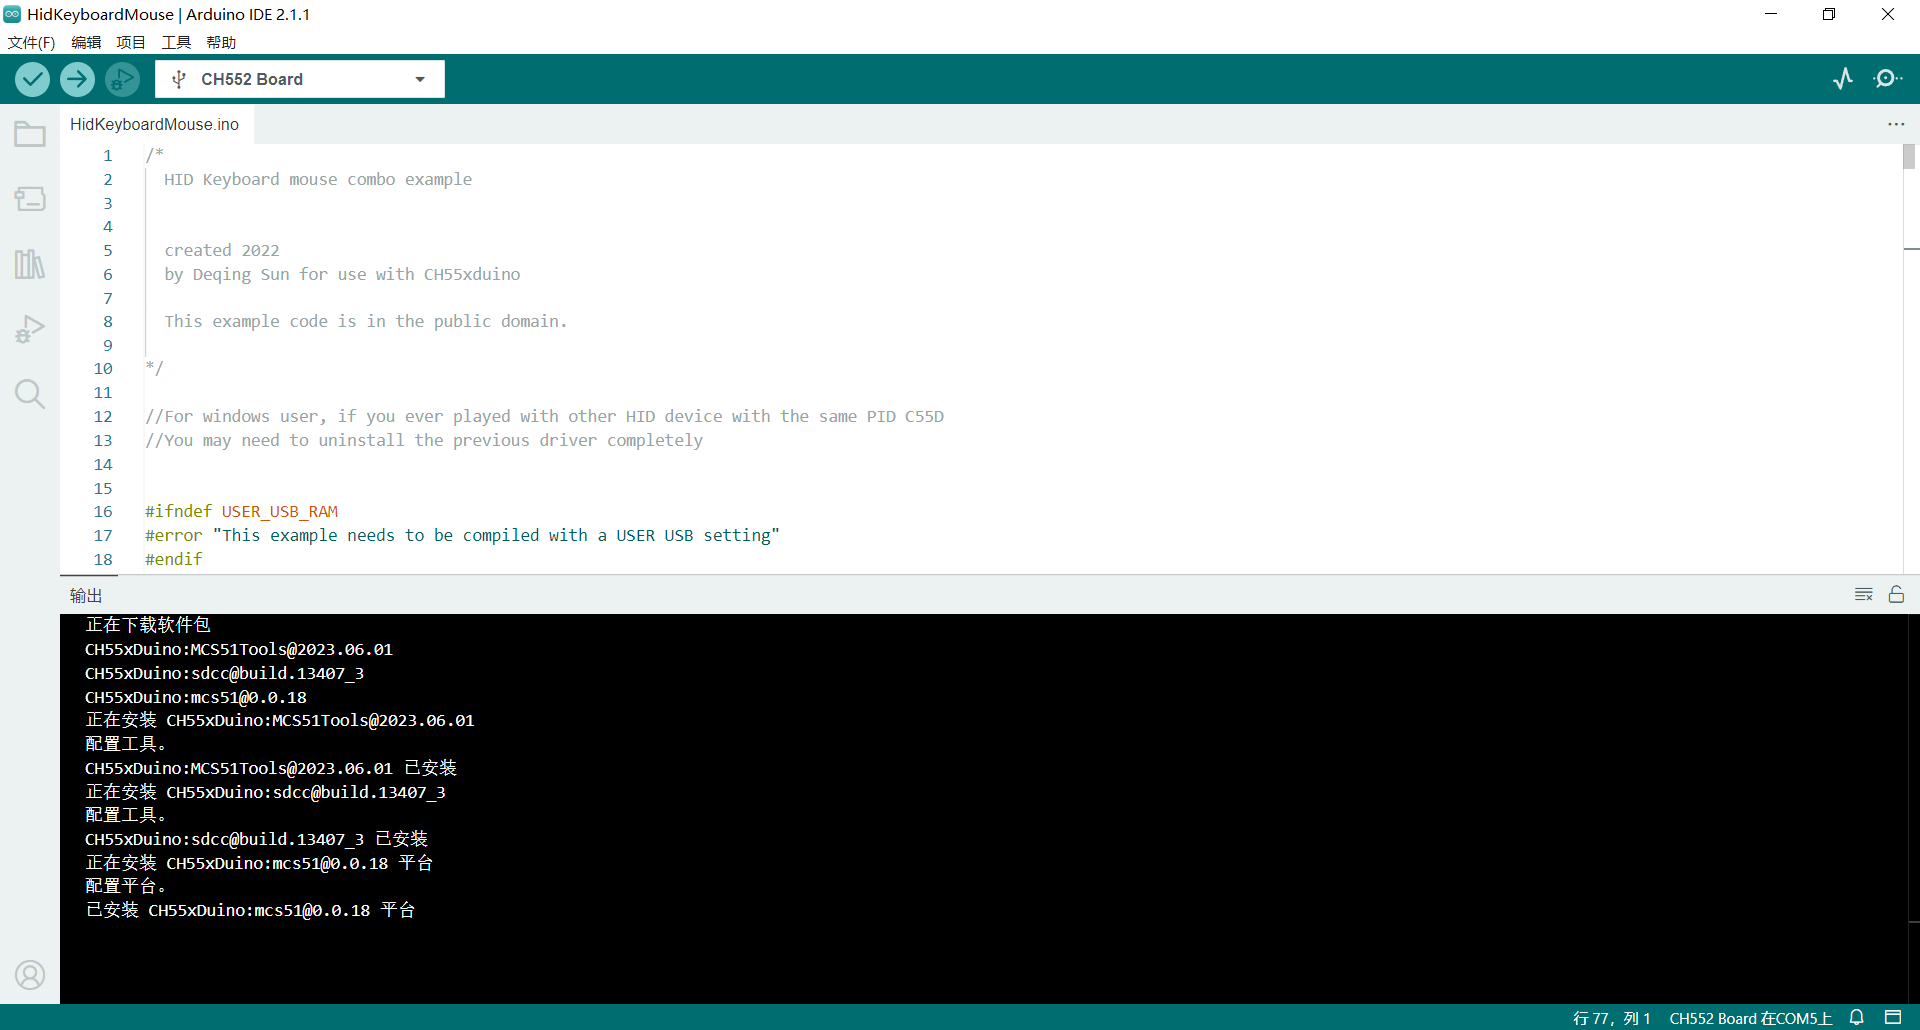Click 'by Deqing Sun for use with CH55xduino'
The width and height of the screenshot is (1920, 1030).
pyautogui.click(x=342, y=274)
